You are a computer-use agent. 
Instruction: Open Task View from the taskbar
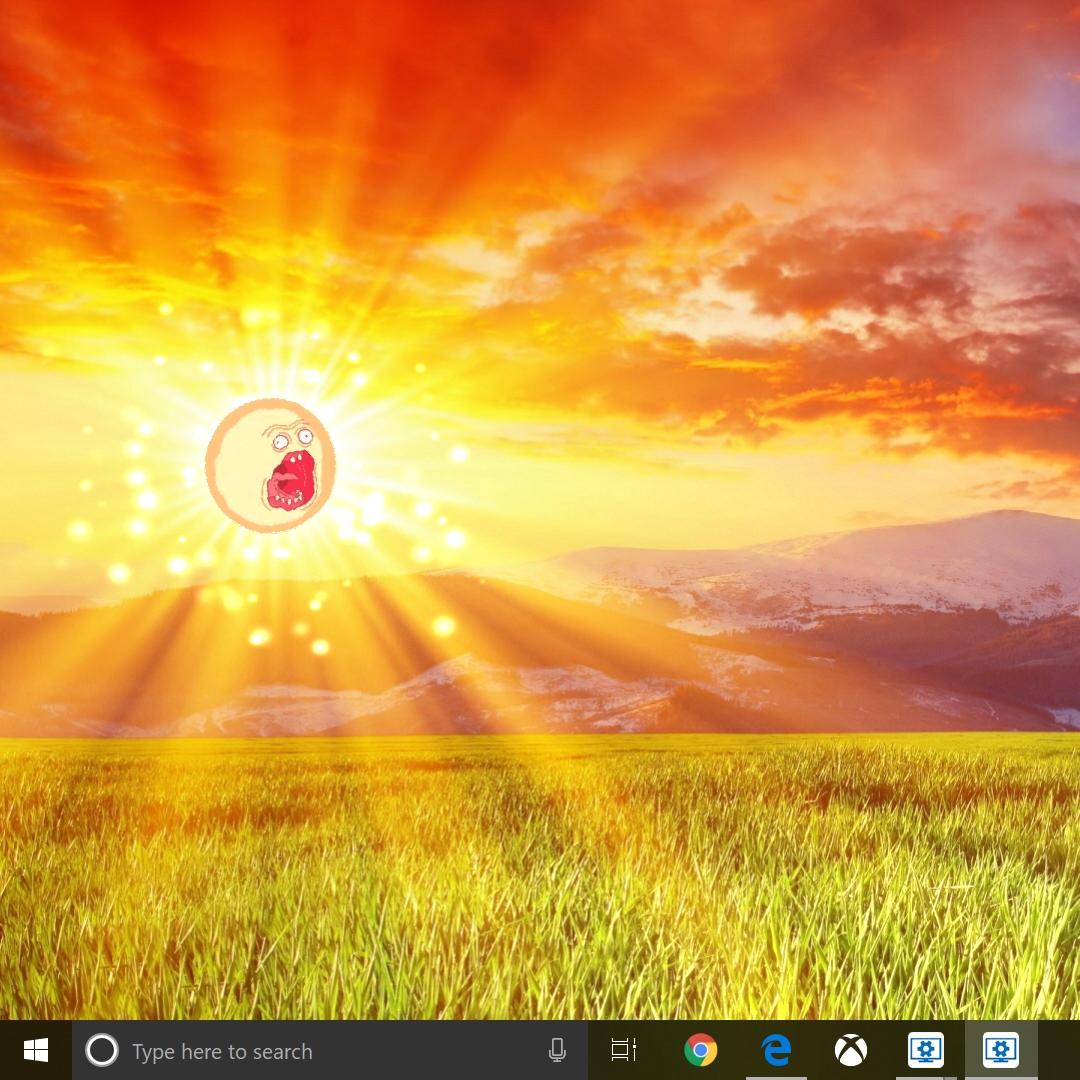tap(624, 1050)
